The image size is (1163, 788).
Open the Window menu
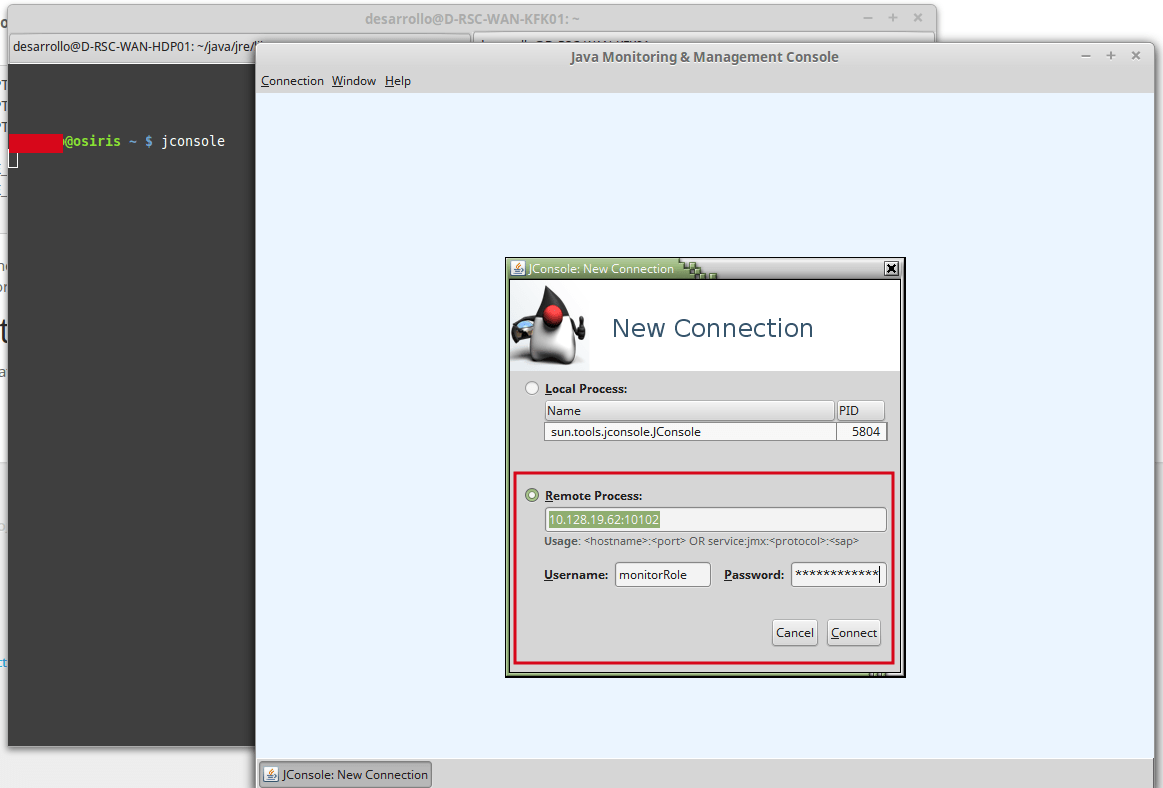coord(353,81)
